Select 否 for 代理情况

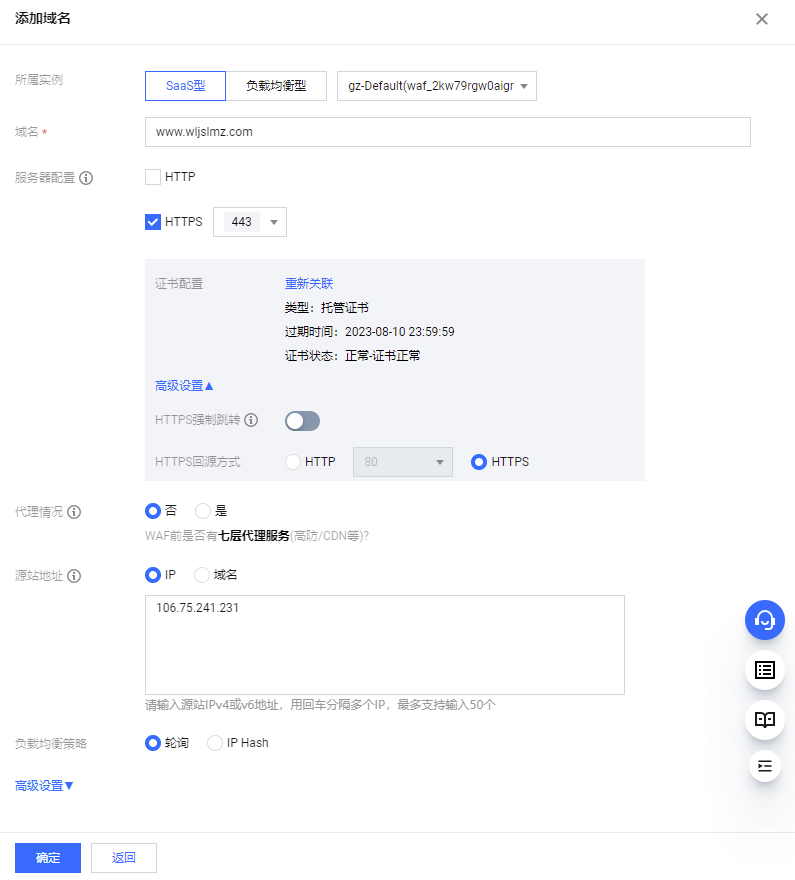[153, 511]
